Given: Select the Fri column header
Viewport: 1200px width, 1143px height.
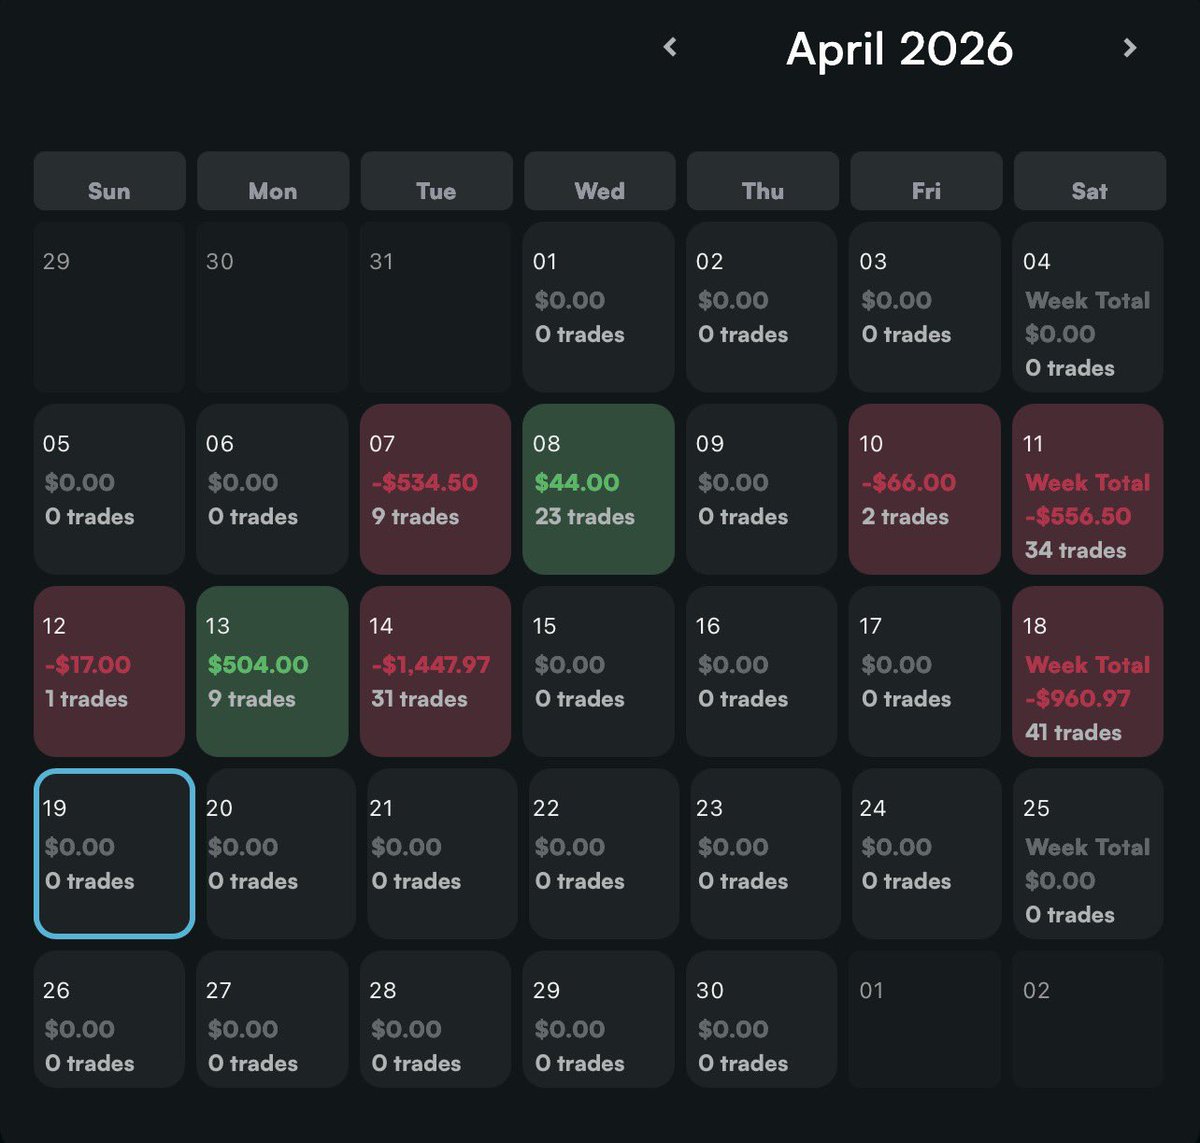Looking at the screenshot, I should pos(926,181).
